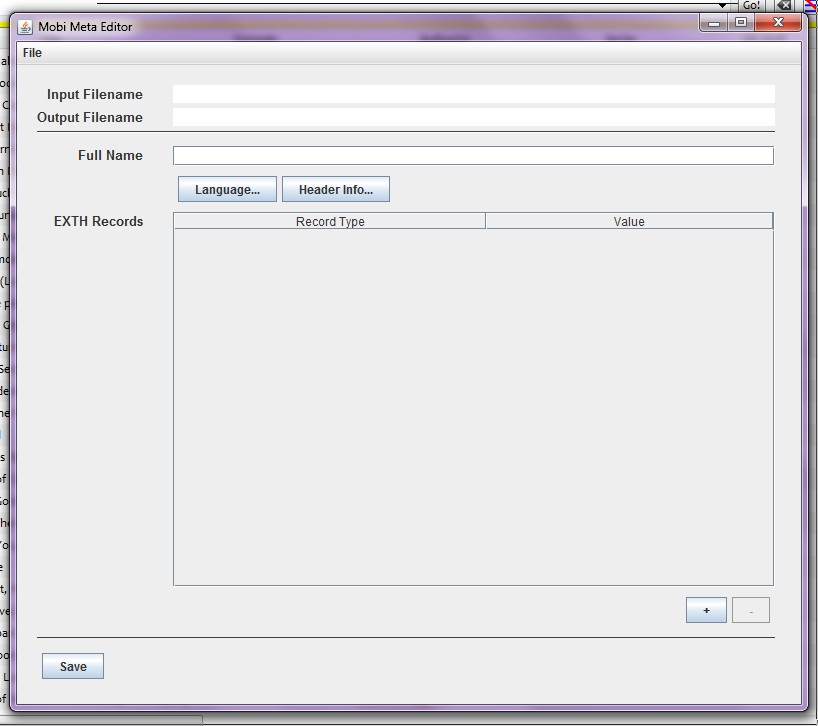Screen dimensions: 818x726
Task: Click the Java icon in title bar
Action: pos(25,27)
